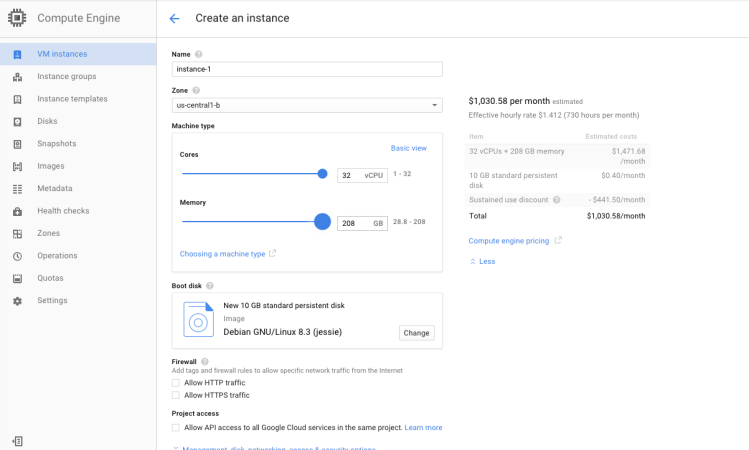Open Settings in sidebar
Viewport: 749px width, 450px height.
pyautogui.click(x=78, y=300)
